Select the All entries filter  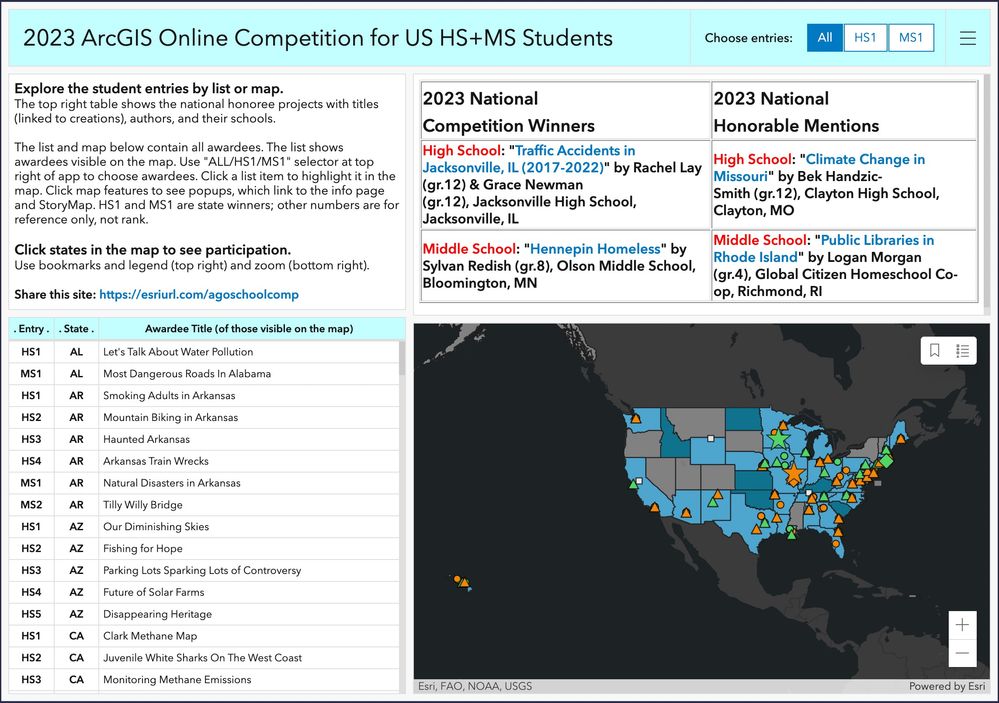click(x=825, y=38)
